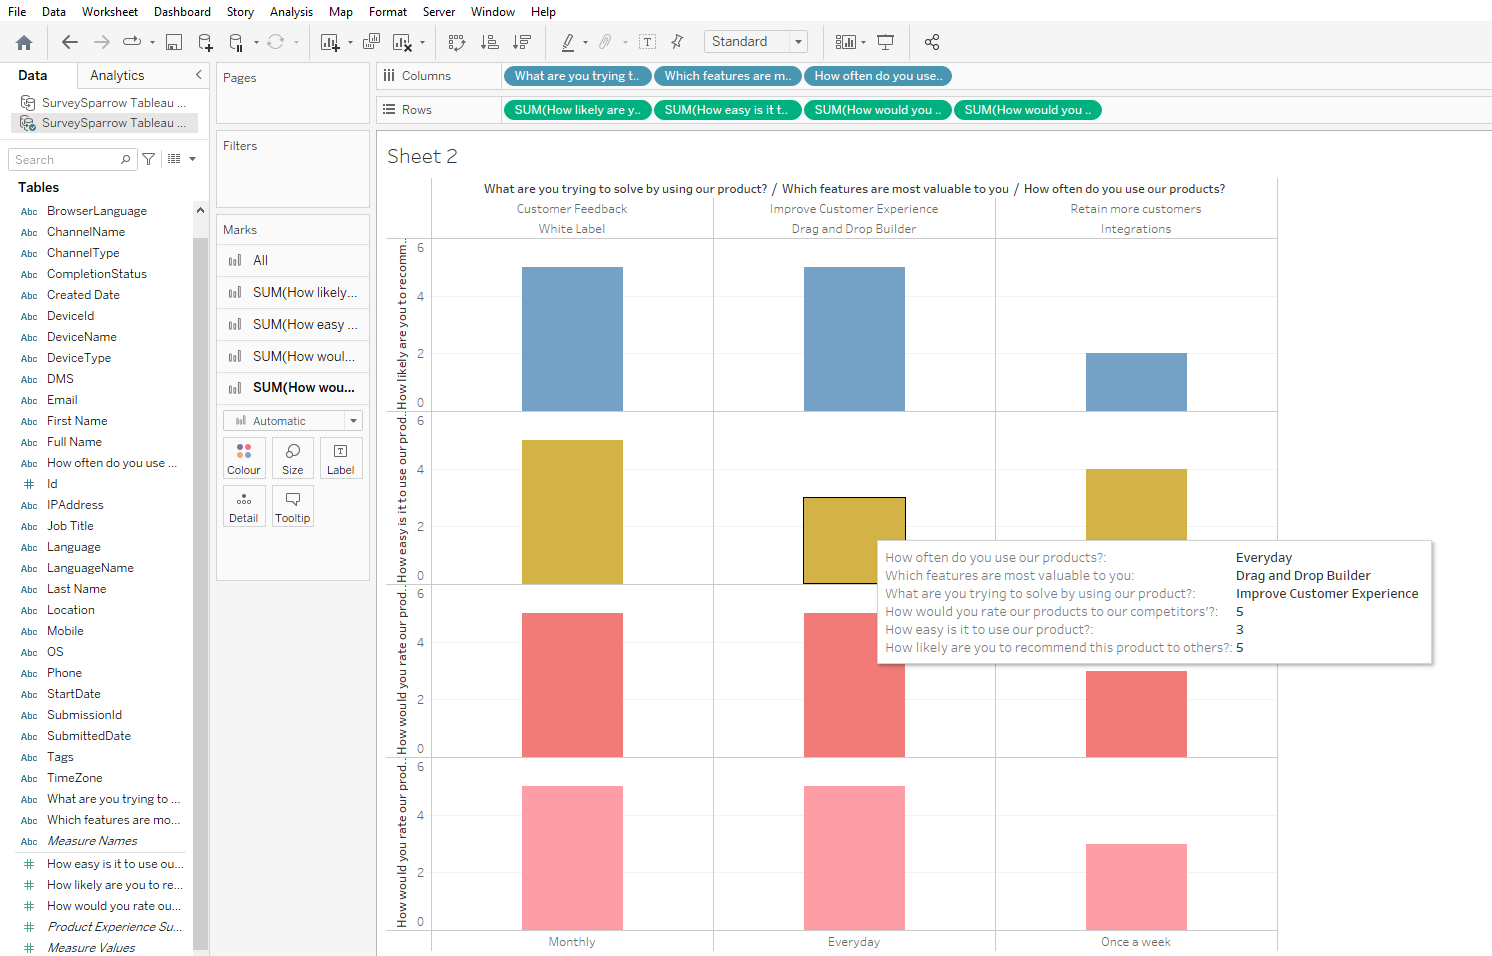The width and height of the screenshot is (1492, 956).
Task: Sort descending using the toolbar icon
Action: pos(521,42)
